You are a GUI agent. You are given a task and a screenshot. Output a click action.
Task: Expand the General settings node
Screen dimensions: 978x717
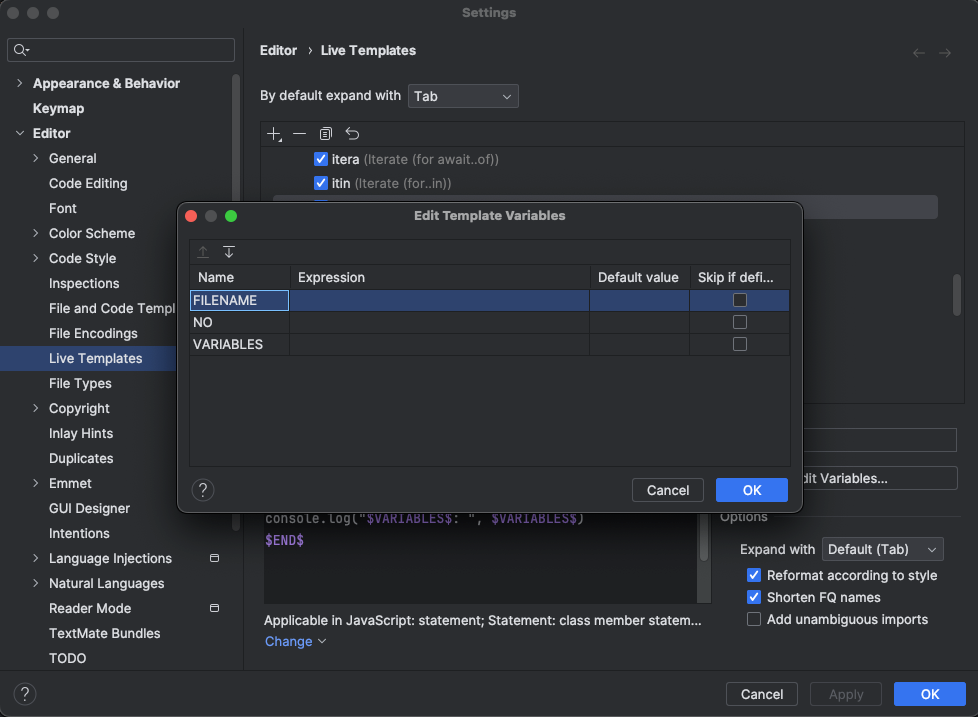click(36, 158)
